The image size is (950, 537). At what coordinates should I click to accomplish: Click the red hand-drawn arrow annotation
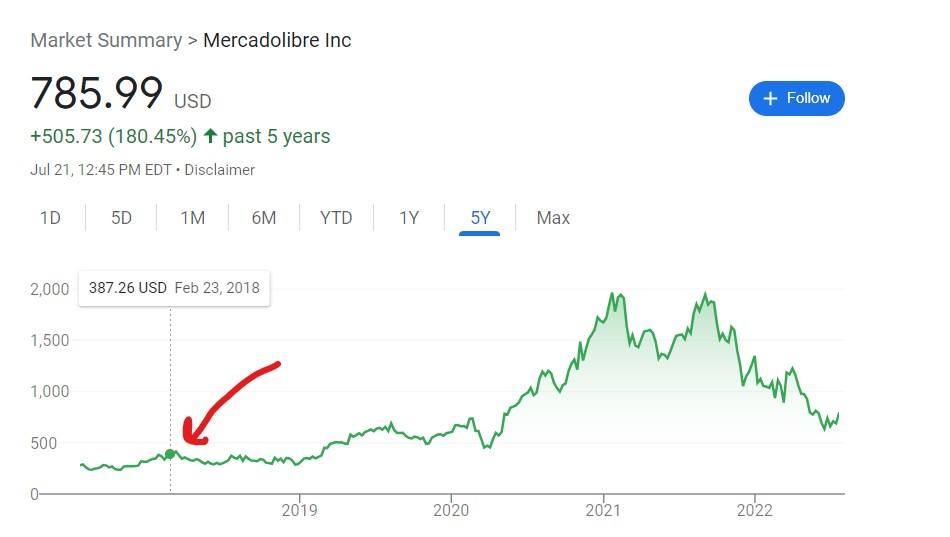(x=231, y=403)
